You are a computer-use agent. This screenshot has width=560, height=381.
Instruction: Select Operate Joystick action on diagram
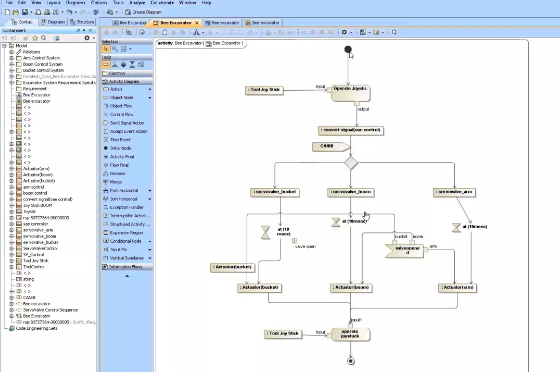(x=351, y=93)
